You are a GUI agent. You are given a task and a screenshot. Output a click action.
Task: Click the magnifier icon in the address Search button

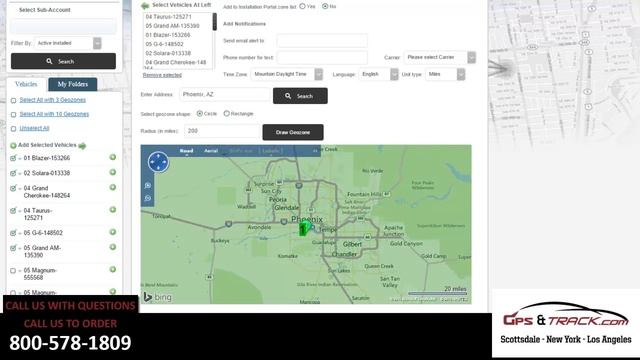(288, 96)
